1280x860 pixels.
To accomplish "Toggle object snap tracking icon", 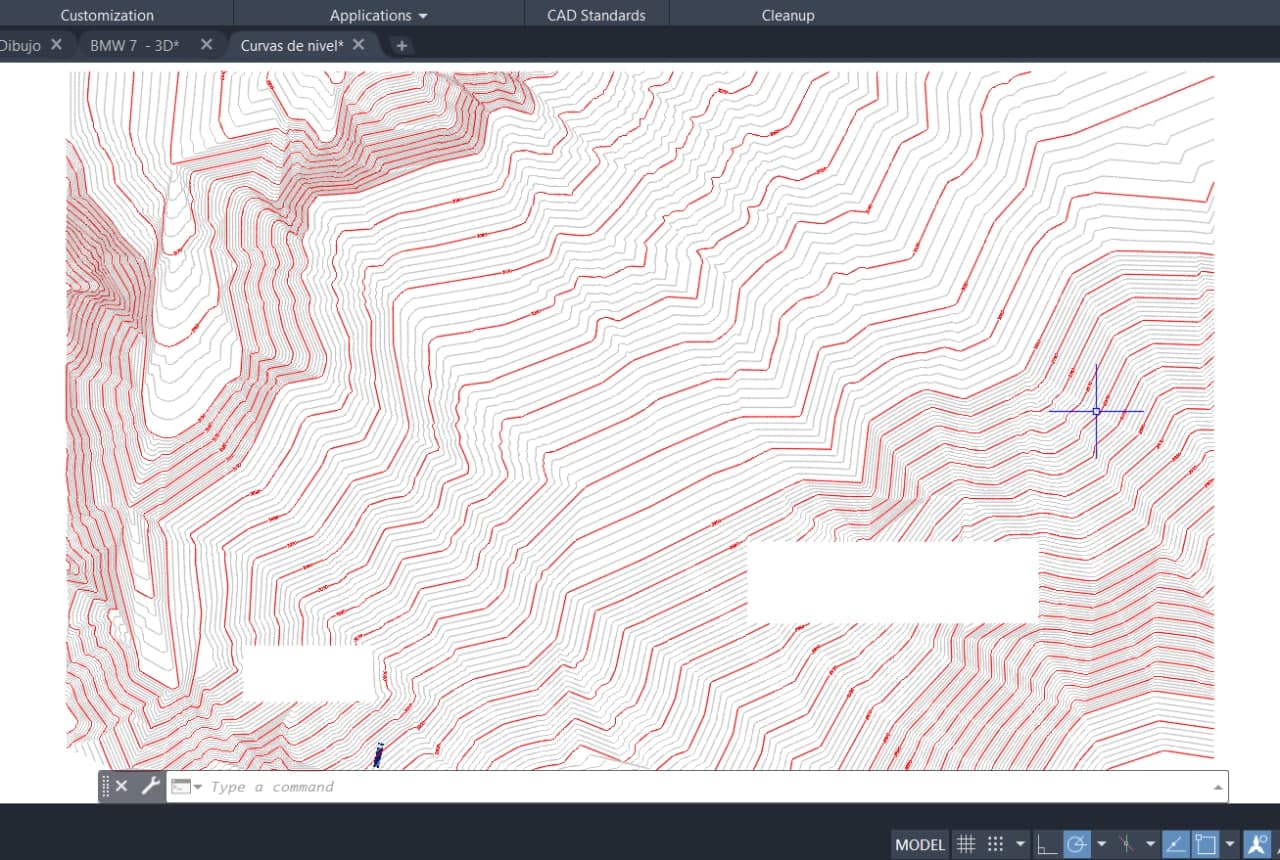I will point(1177,845).
